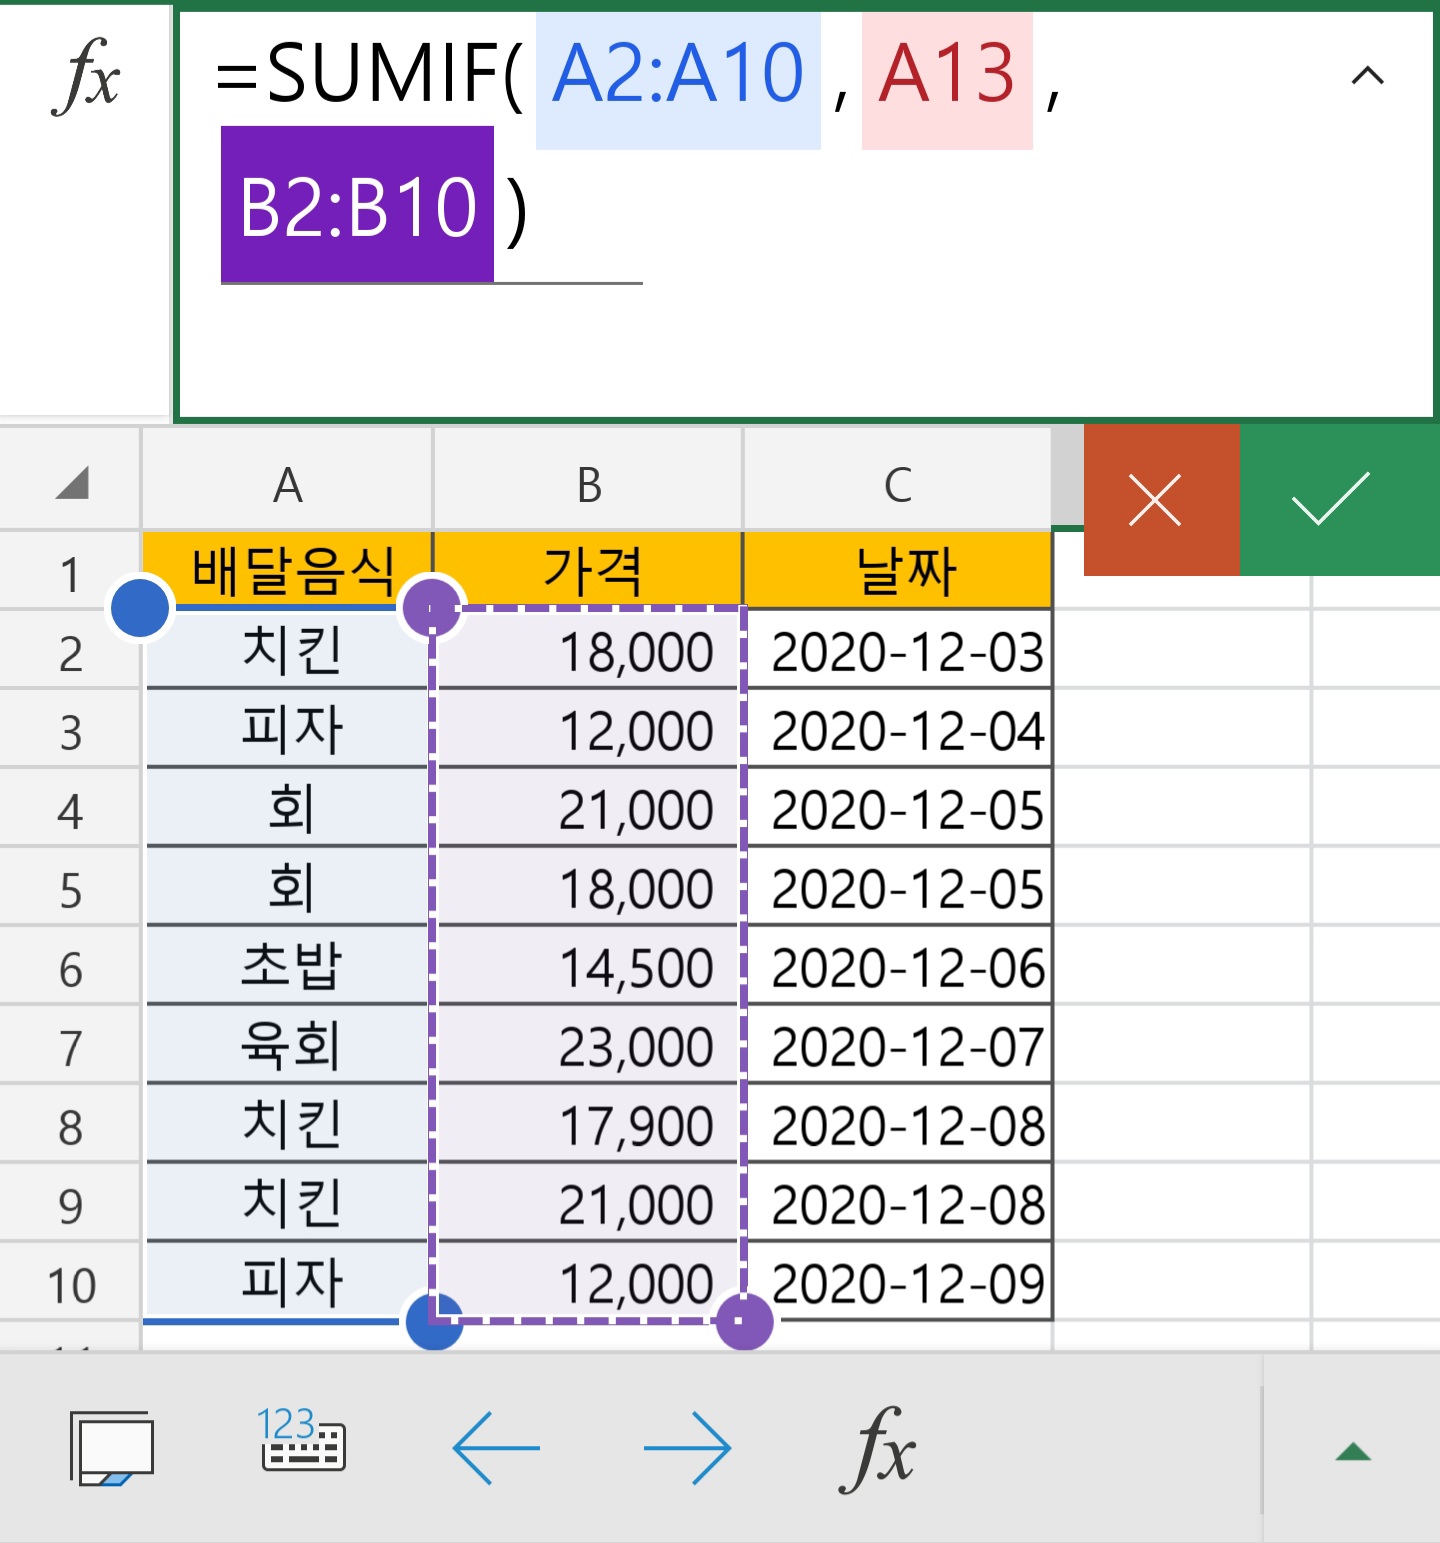
Task: Click the 초밥 cell
Action: 288,966
